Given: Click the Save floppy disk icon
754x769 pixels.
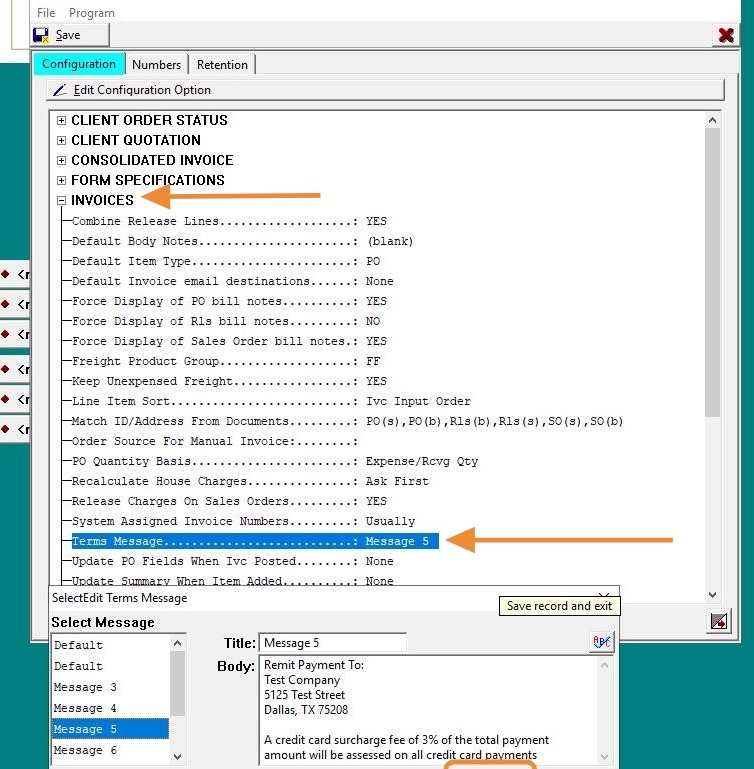Looking at the screenshot, I should click(41, 35).
